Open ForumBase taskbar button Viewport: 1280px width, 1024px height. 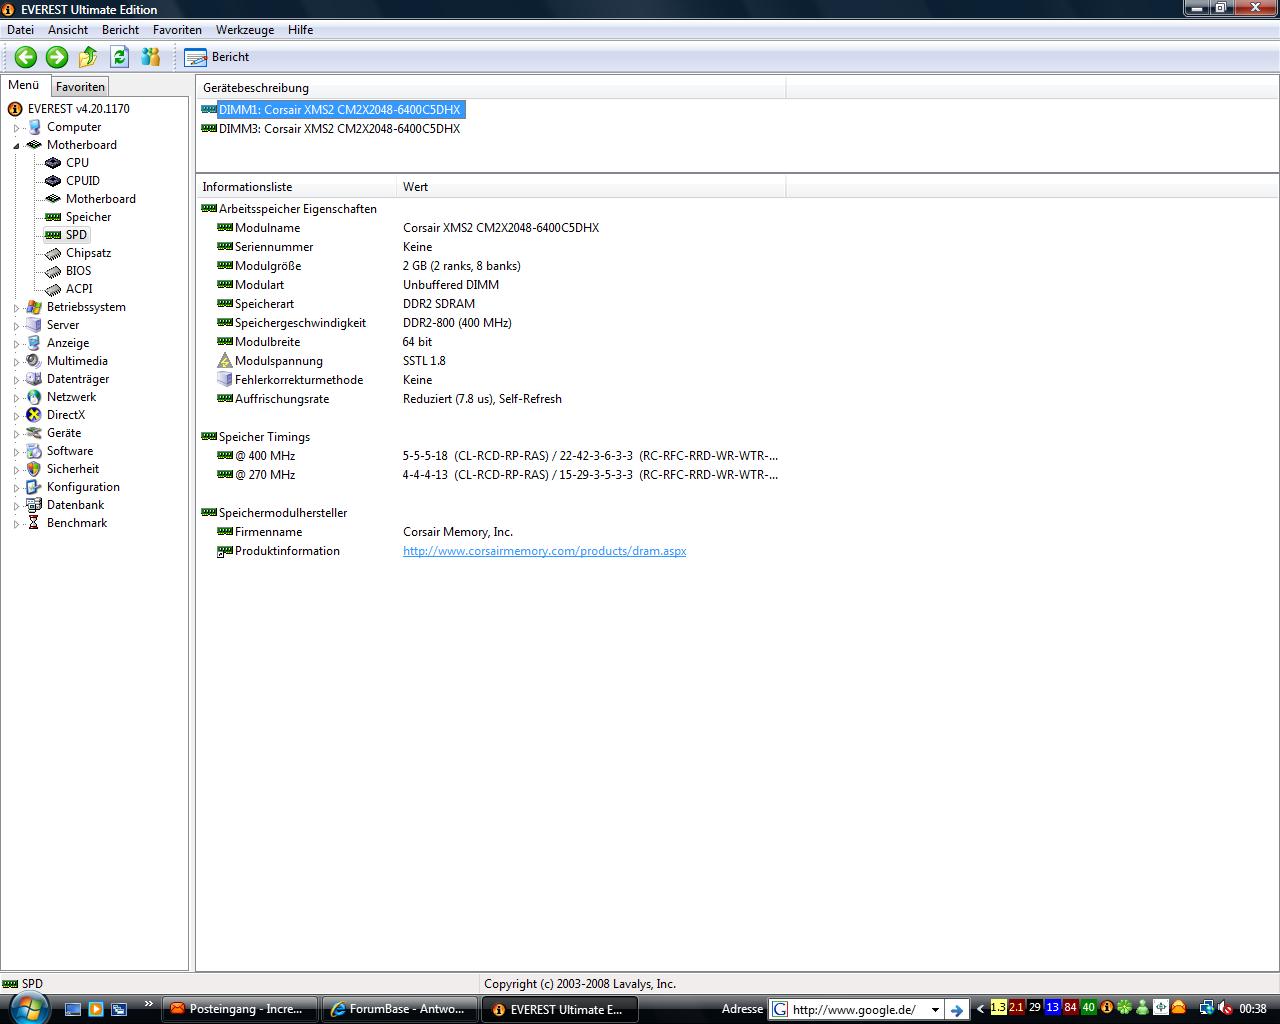399,1009
